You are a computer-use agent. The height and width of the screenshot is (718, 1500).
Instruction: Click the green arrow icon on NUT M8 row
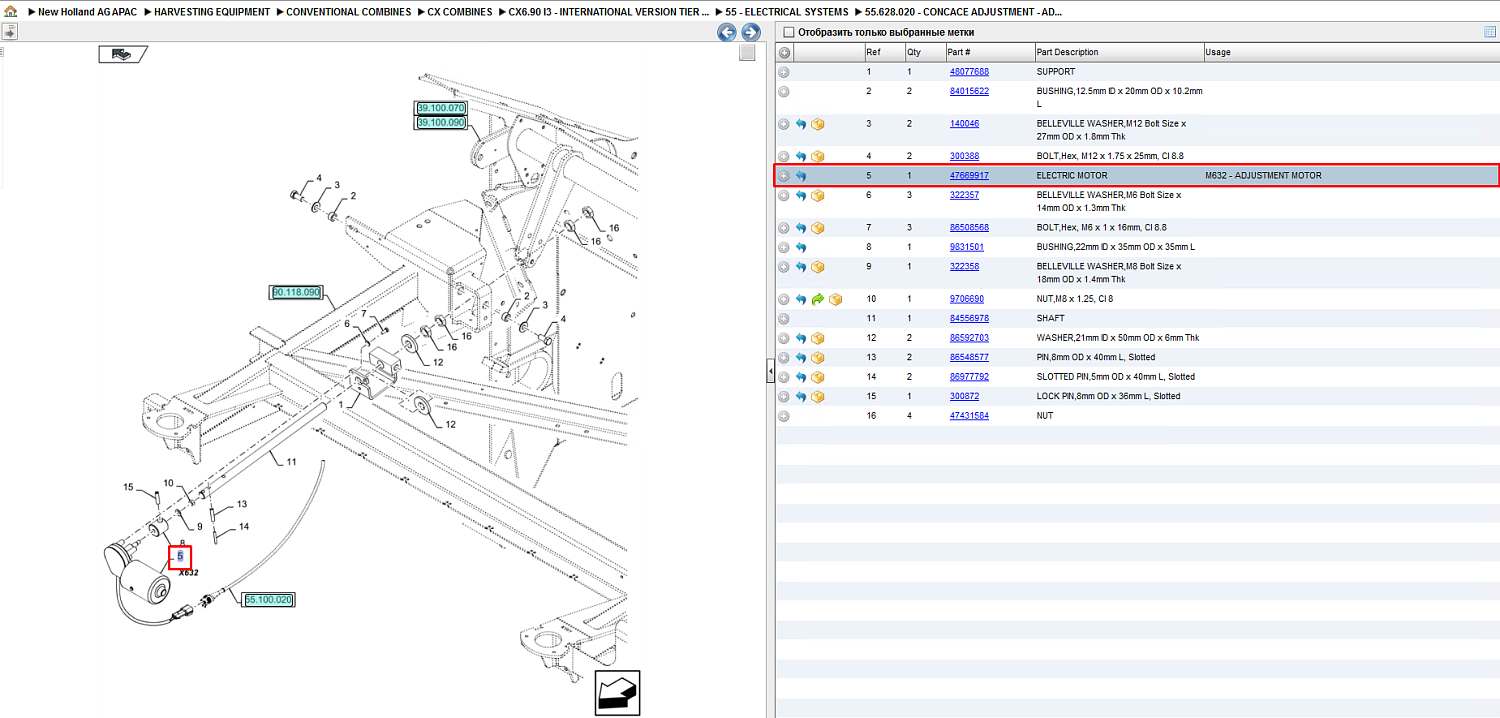[x=817, y=299]
